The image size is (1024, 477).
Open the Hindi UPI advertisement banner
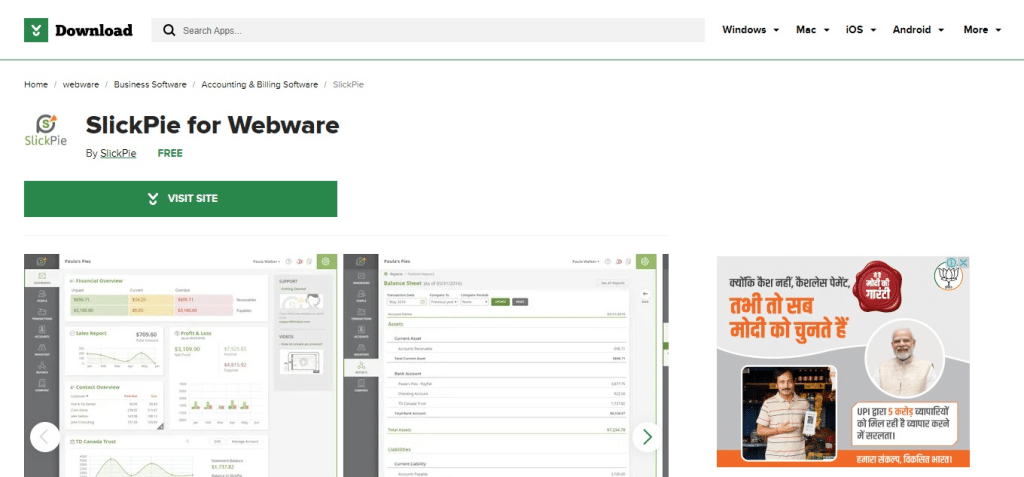pos(843,362)
